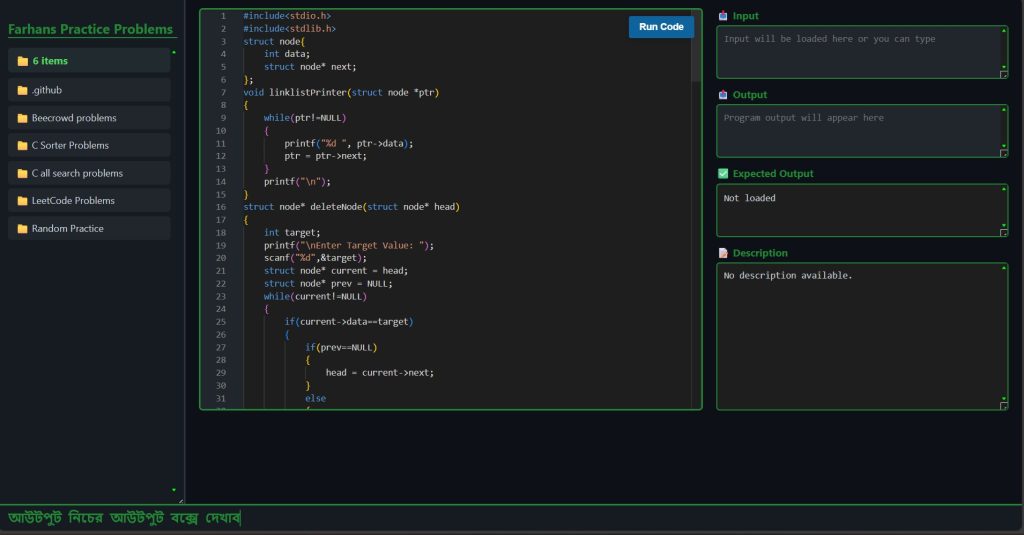Screen dimensions: 1024x535
Task: Click the LeetCode Problems folder icon
Action: [x=22, y=201]
